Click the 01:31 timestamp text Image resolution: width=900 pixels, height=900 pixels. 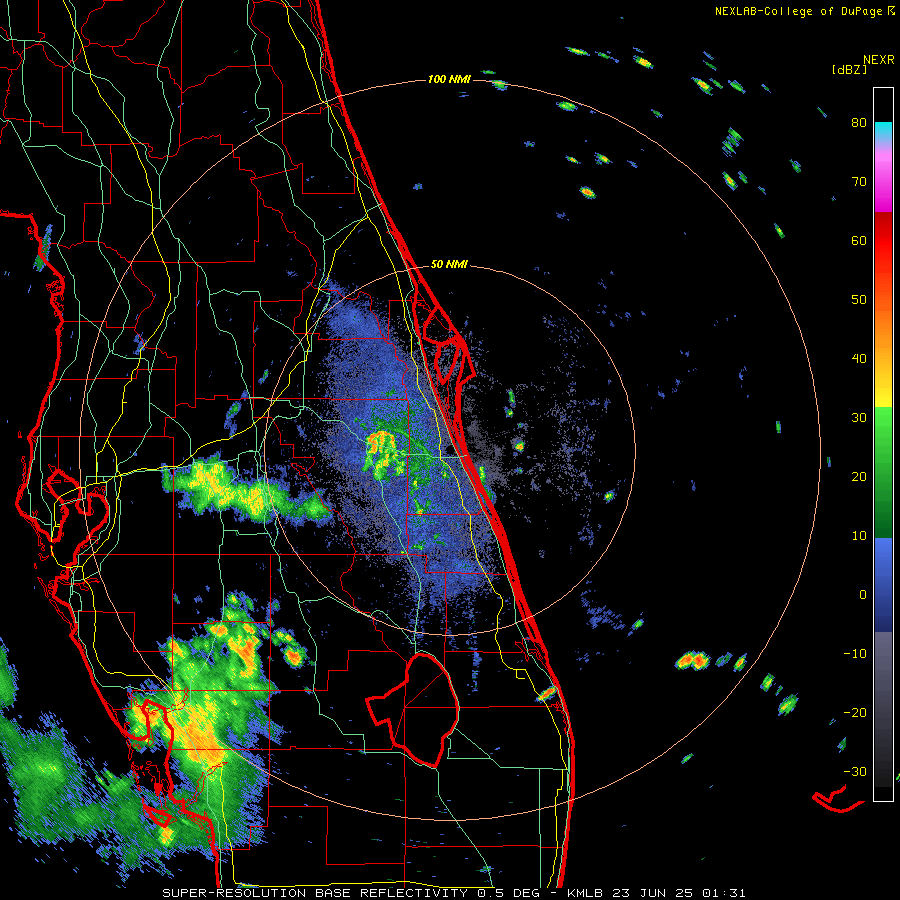coord(723,893)
